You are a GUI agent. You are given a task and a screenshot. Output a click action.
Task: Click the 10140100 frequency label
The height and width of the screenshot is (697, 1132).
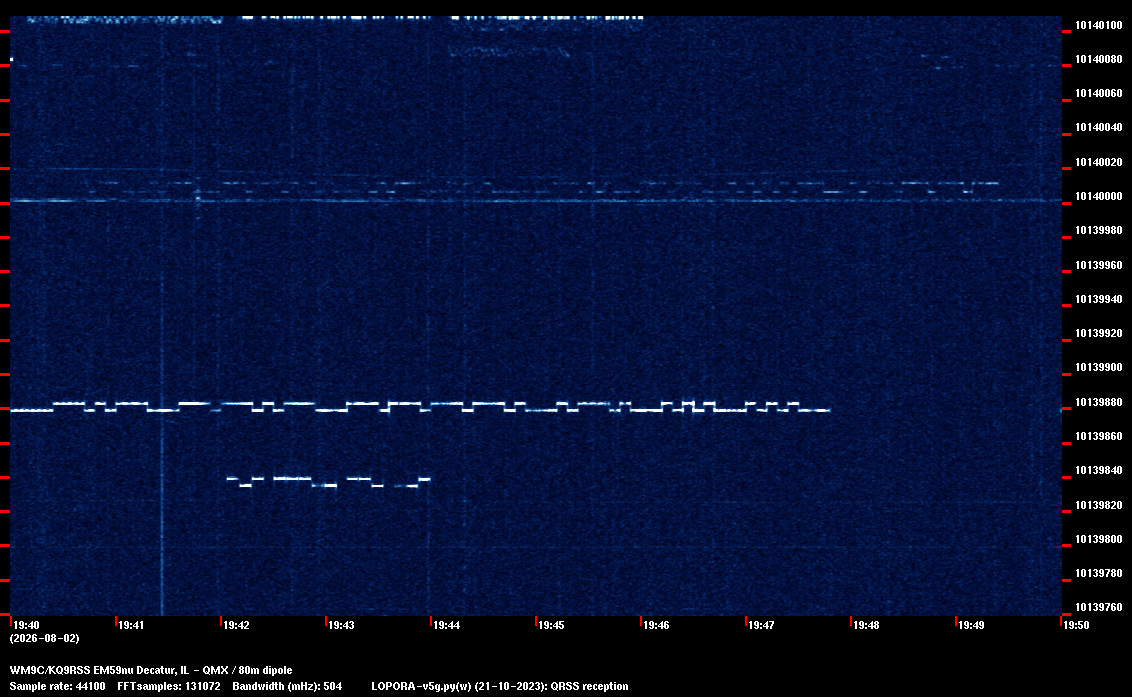pyautogui.click(x=1098, y=25)
